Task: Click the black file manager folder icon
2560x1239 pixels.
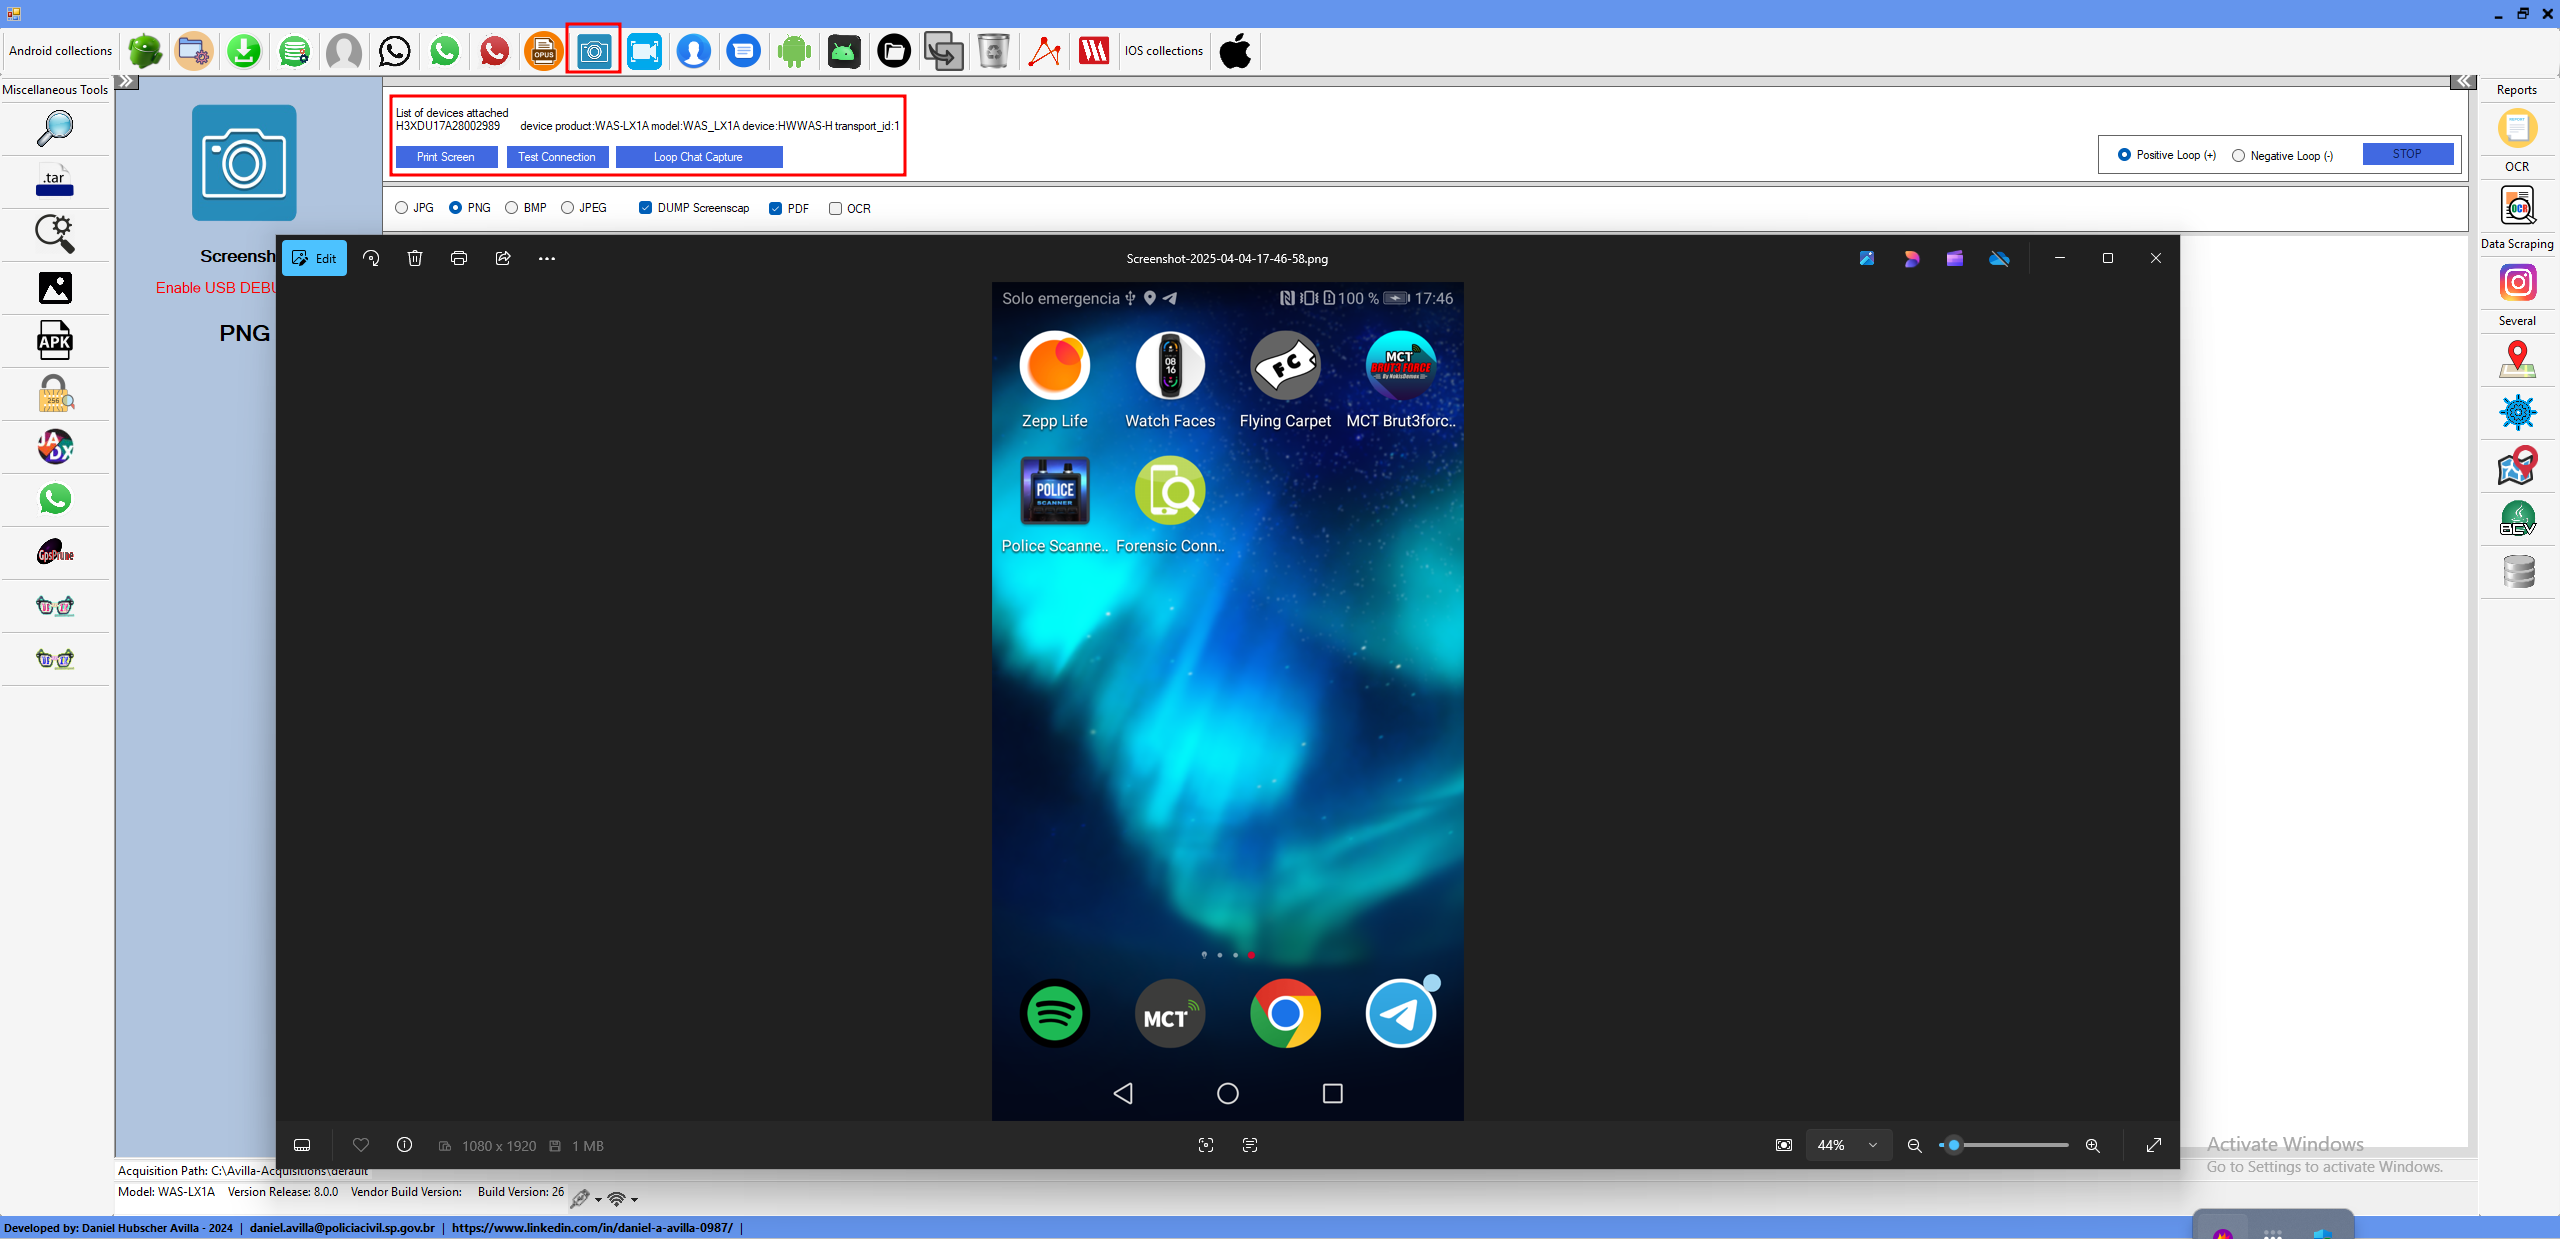Action: 893,51
